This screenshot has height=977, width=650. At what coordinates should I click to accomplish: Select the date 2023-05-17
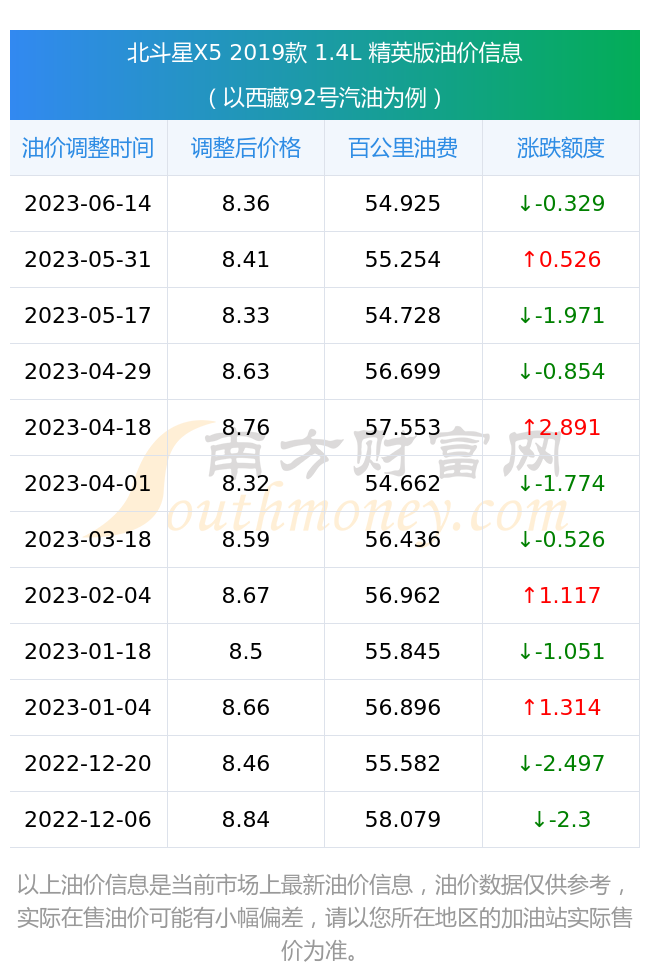[x=88, y=316]
